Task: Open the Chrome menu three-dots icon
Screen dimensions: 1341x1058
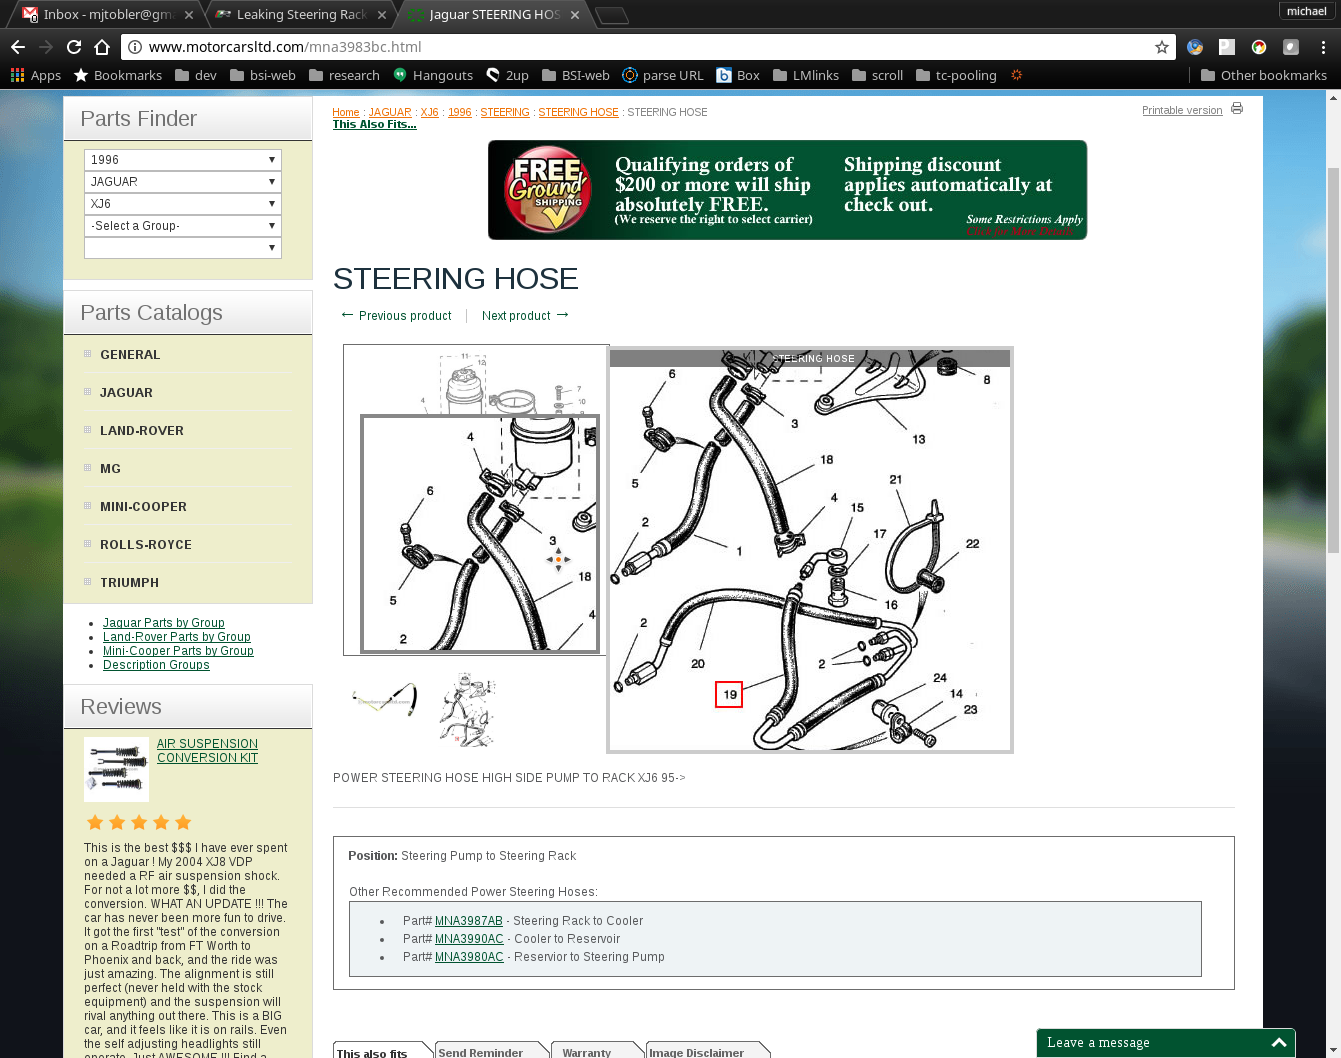Action: (x=1323, y=47)
